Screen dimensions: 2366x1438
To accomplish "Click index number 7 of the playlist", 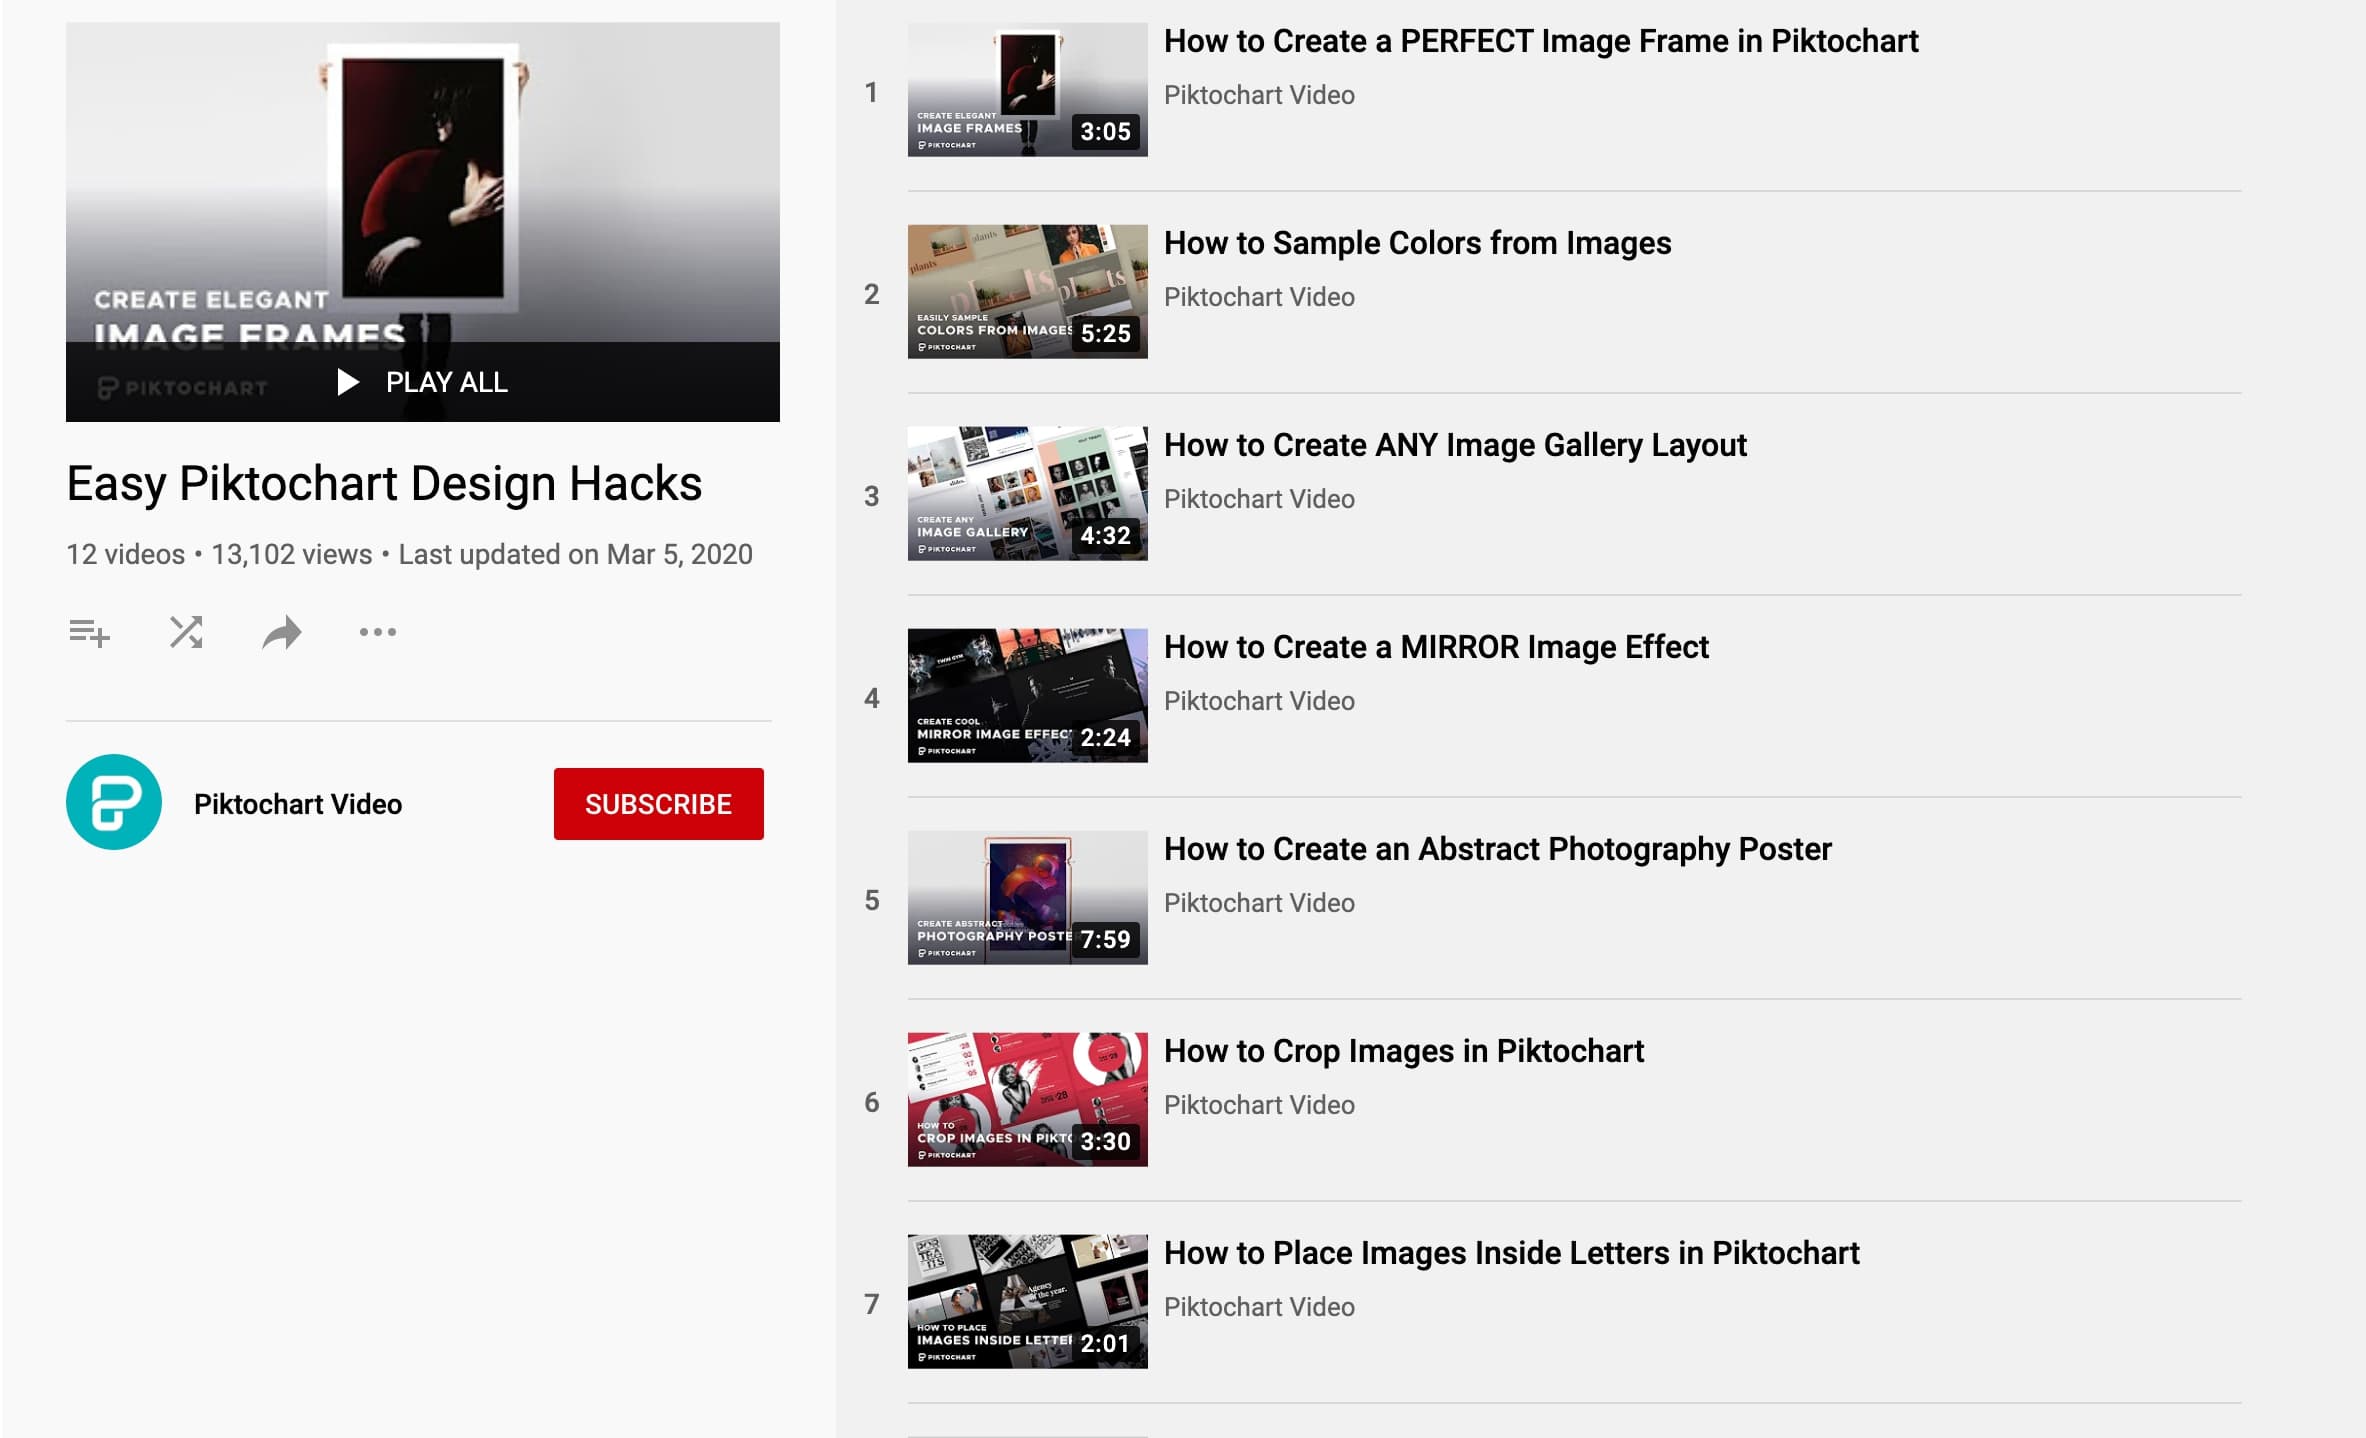I will click(x=871, y=1304).
